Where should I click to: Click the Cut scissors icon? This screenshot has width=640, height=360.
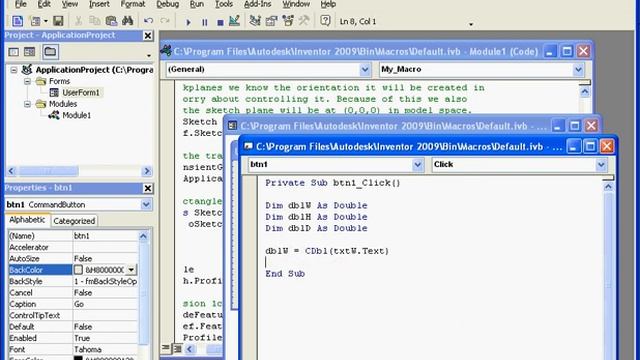point(78,21)
